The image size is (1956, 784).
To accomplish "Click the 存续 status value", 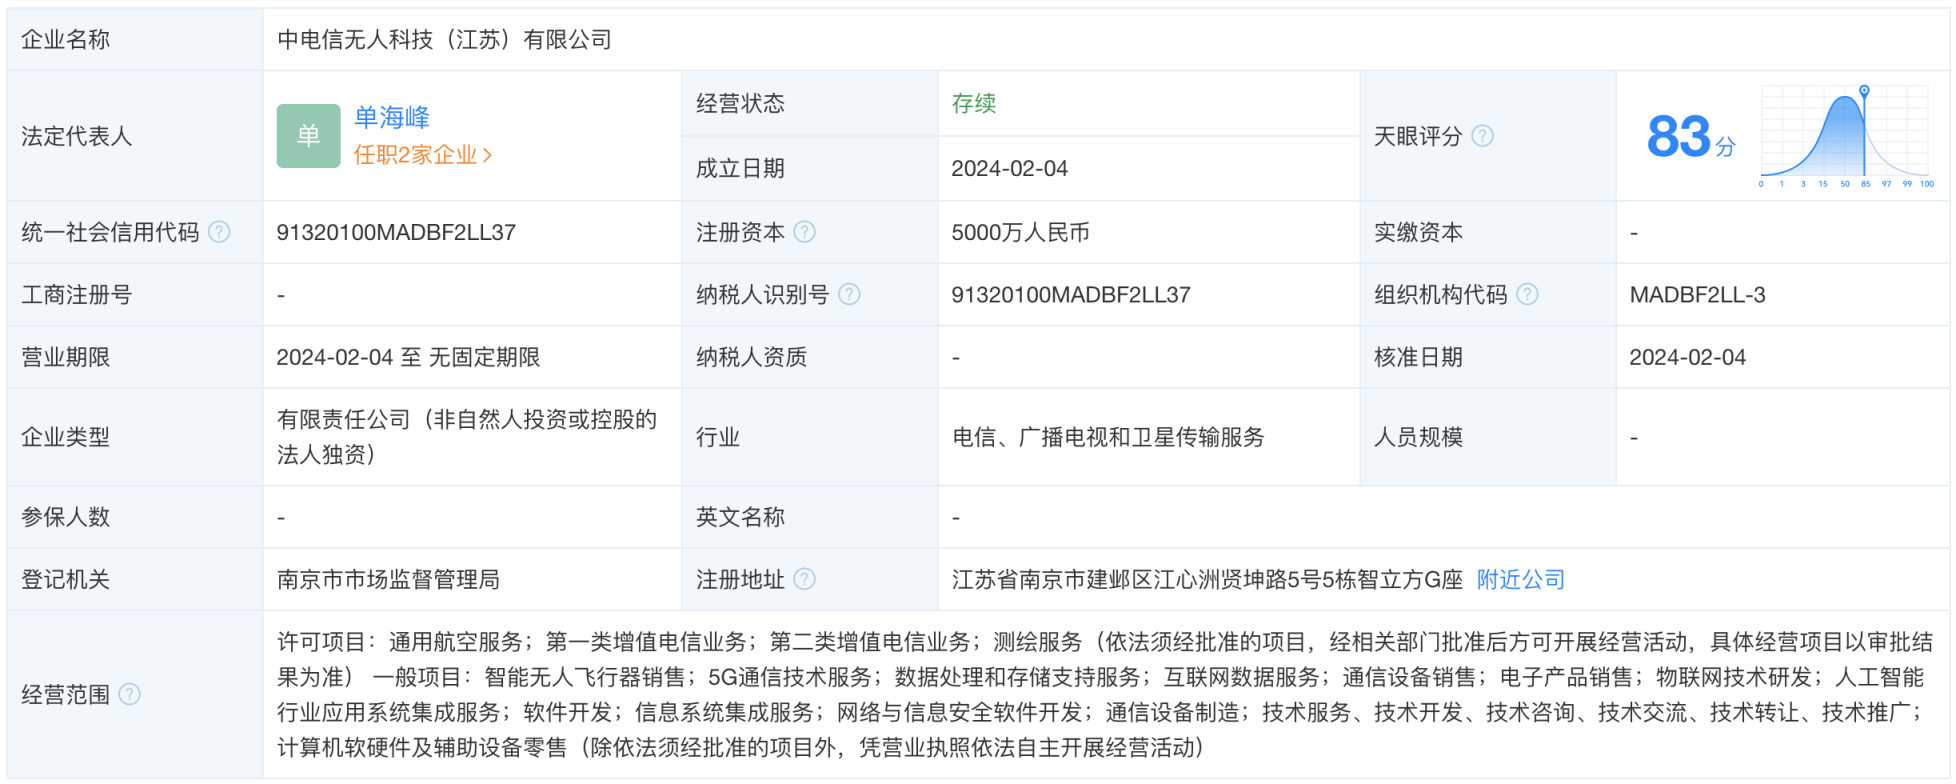I will [x=974, y=103].
